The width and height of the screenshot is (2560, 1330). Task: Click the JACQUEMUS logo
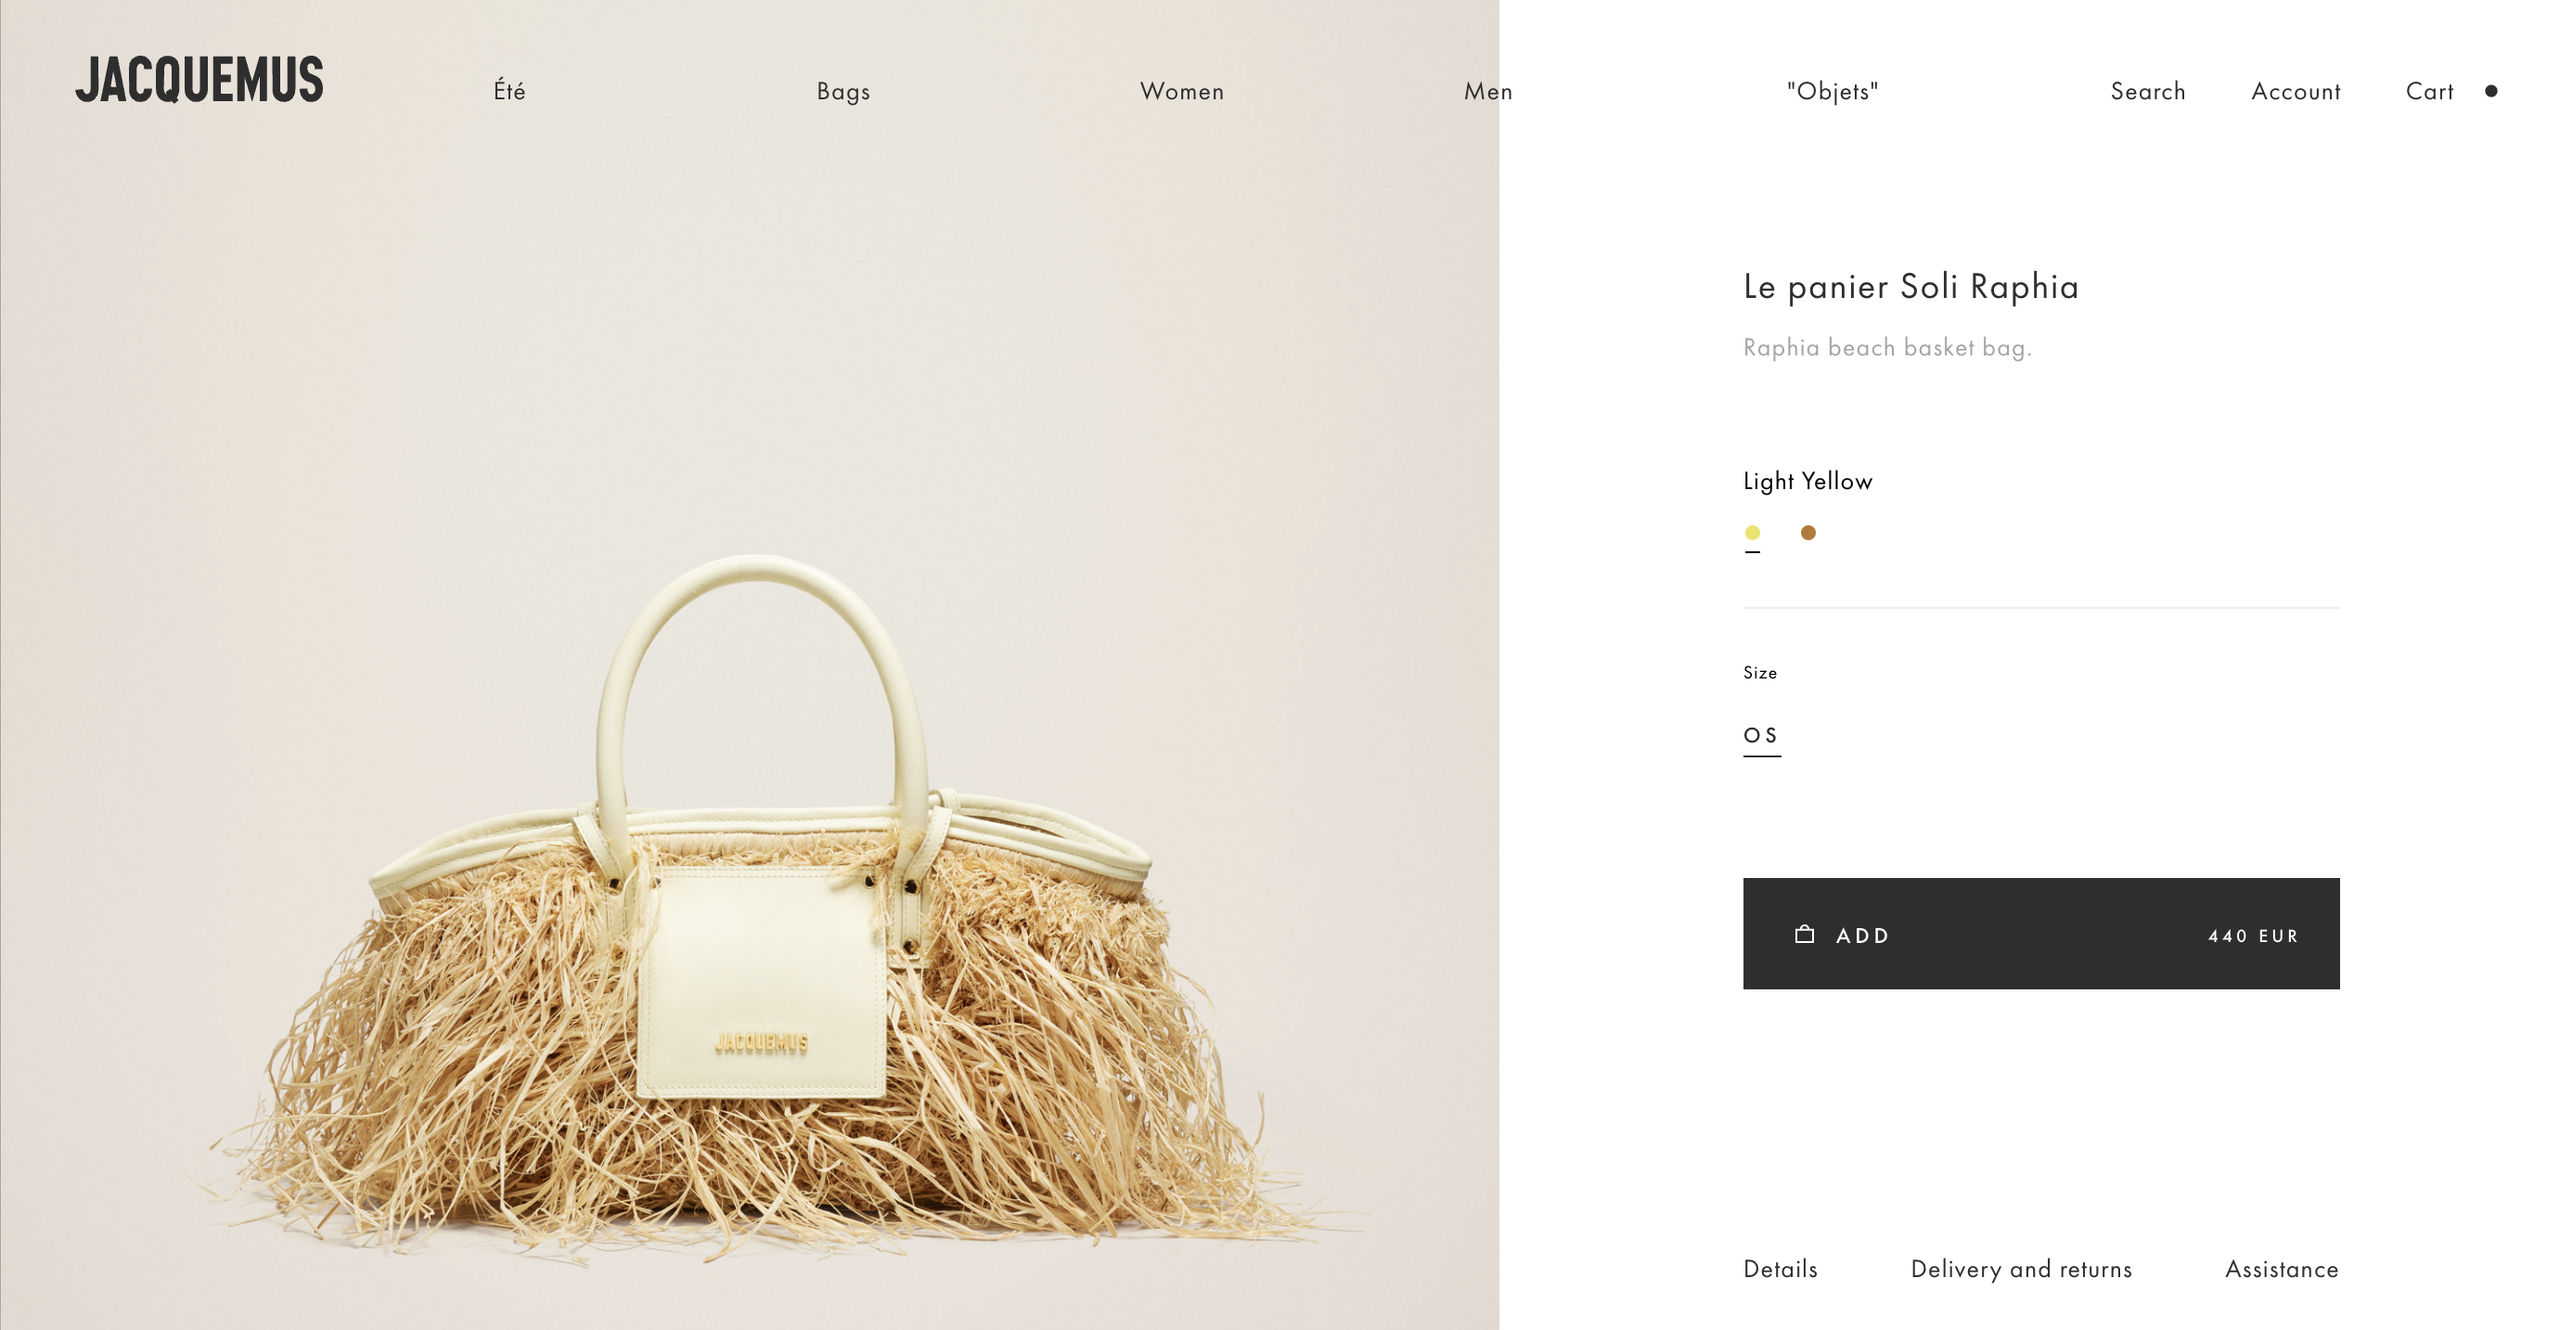[199, 80]
